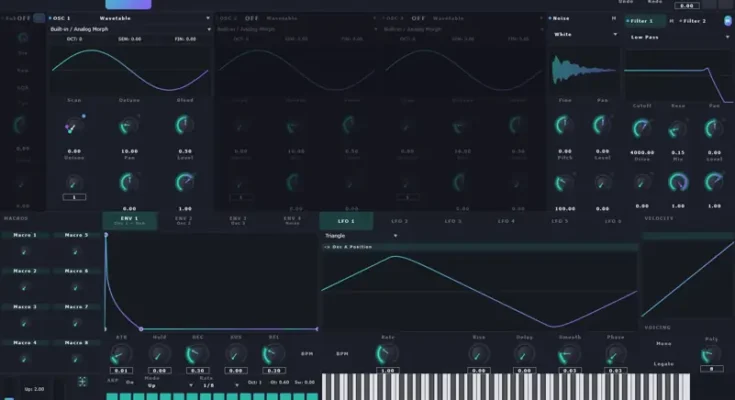Switch to the LFO 4 tab
735x400 pixels.
[506, 221]
